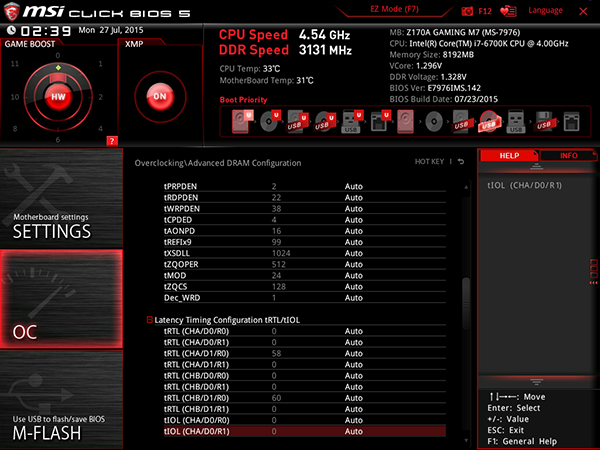The height and width of the screenshot is (450, 600).
Task: Select the legacy USB key boot icon
Action: pos(515,121)
